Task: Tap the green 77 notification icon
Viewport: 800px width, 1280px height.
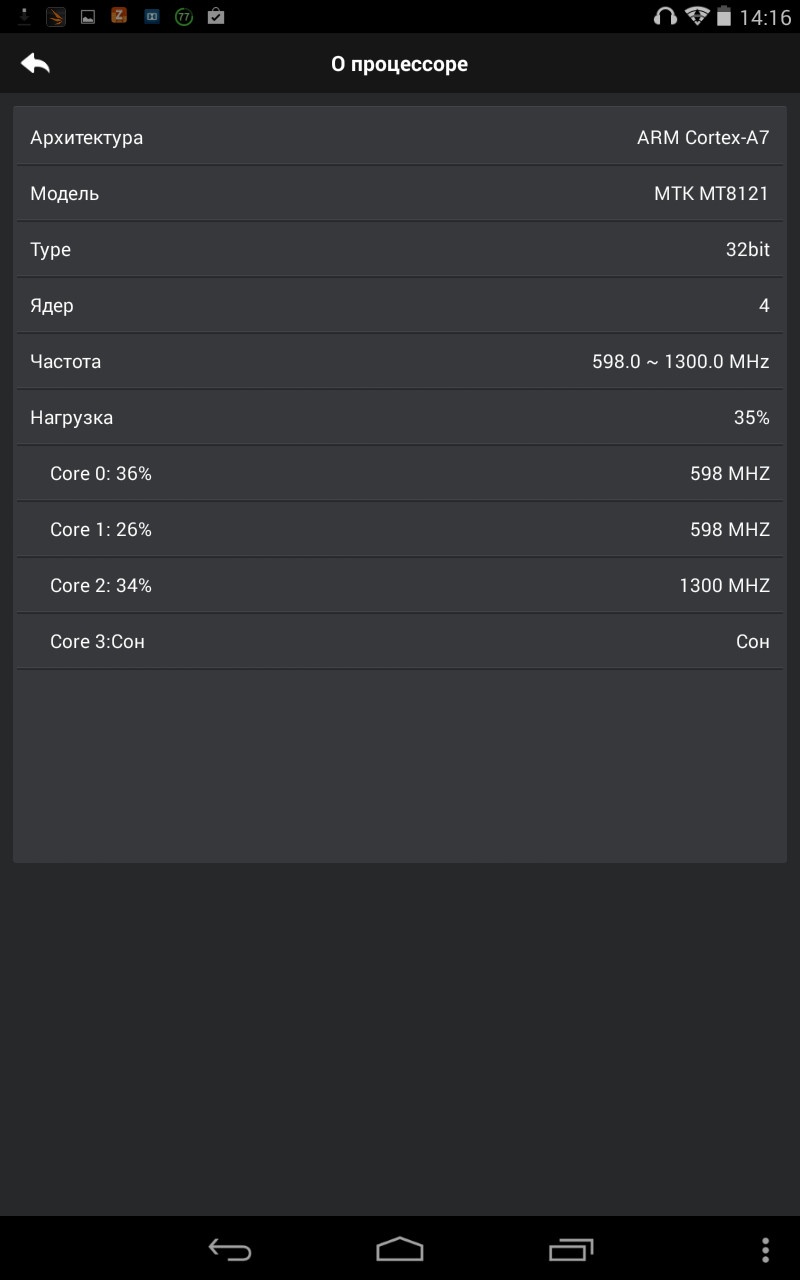Action: (184, 16)
